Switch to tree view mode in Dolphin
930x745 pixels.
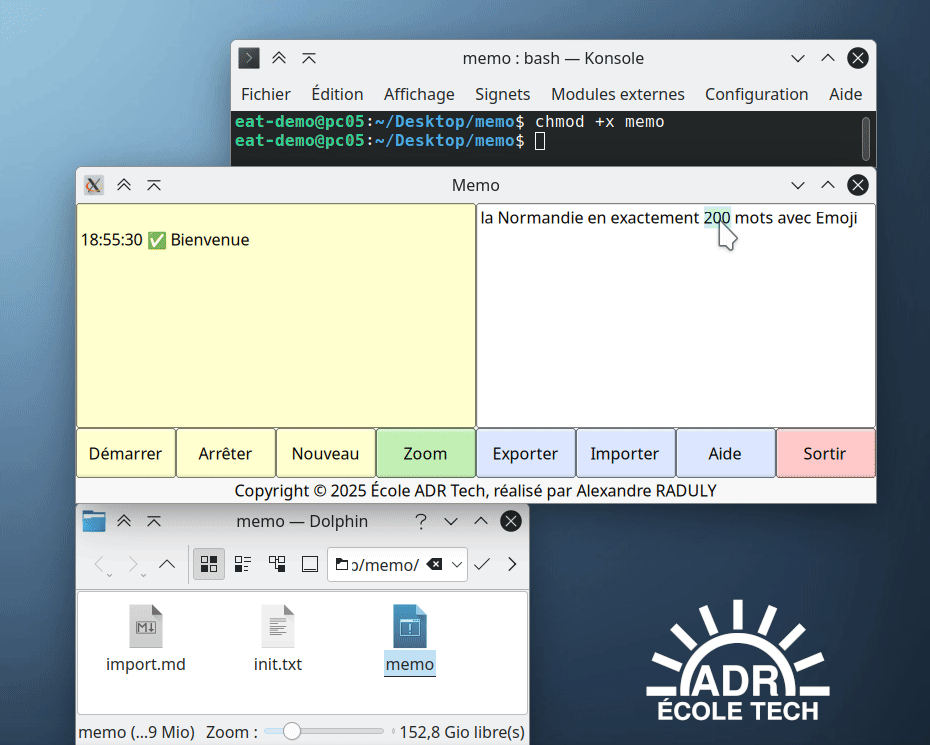pyautogui.click(x=276, y=564)
